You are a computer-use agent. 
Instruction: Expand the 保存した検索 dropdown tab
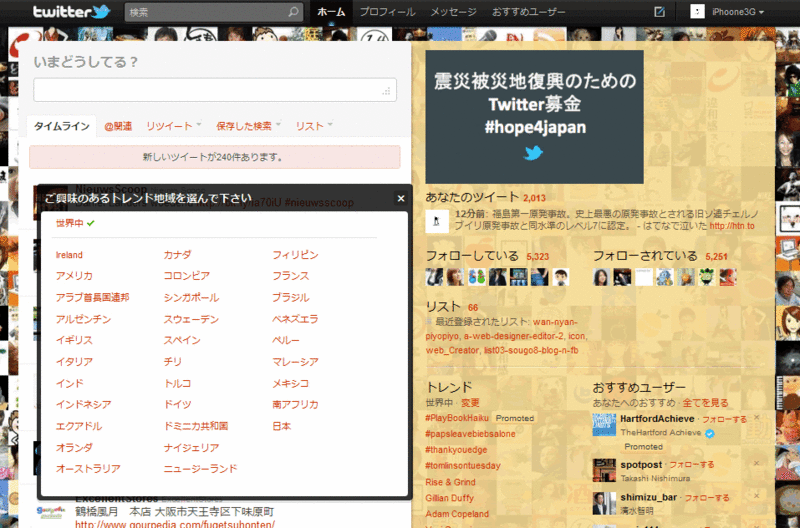tap(248, 126)
